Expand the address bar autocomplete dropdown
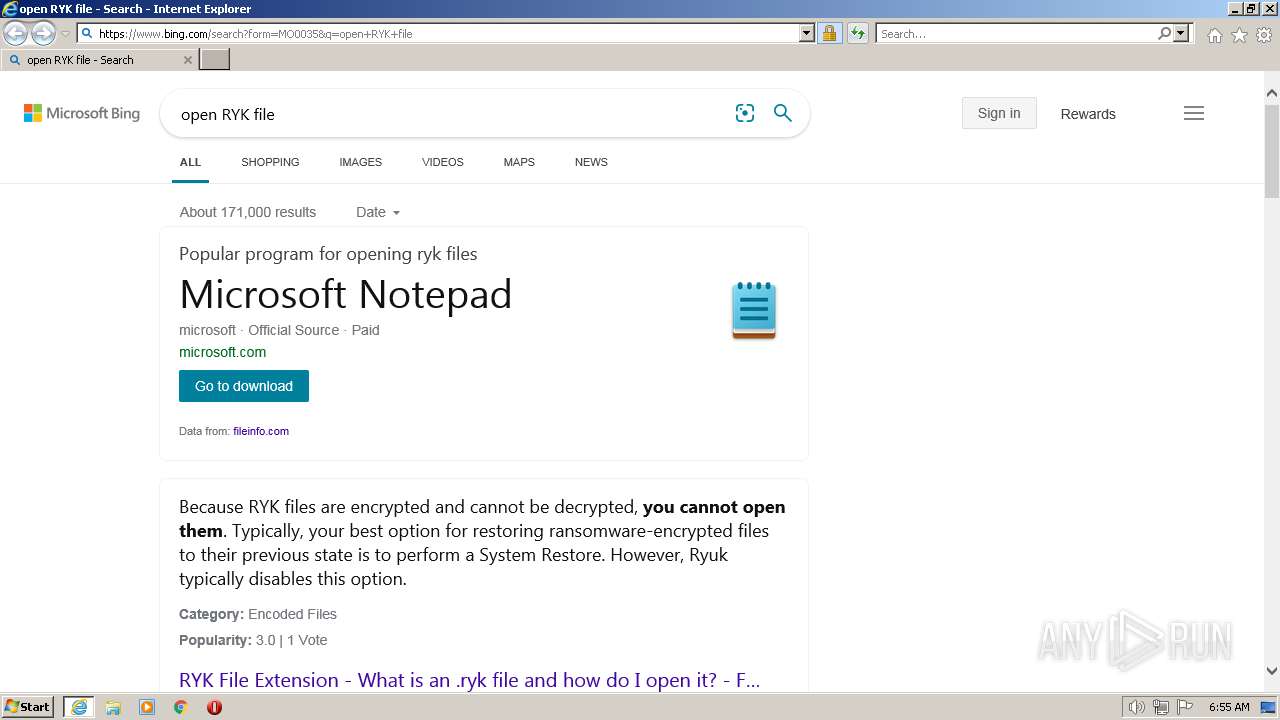Image resolution: width=1280 pixels, height=720 pixels. click(x=807, y=34)
